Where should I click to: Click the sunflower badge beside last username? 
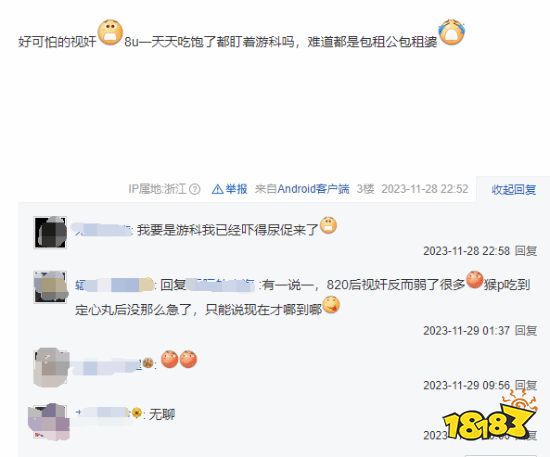136,414
